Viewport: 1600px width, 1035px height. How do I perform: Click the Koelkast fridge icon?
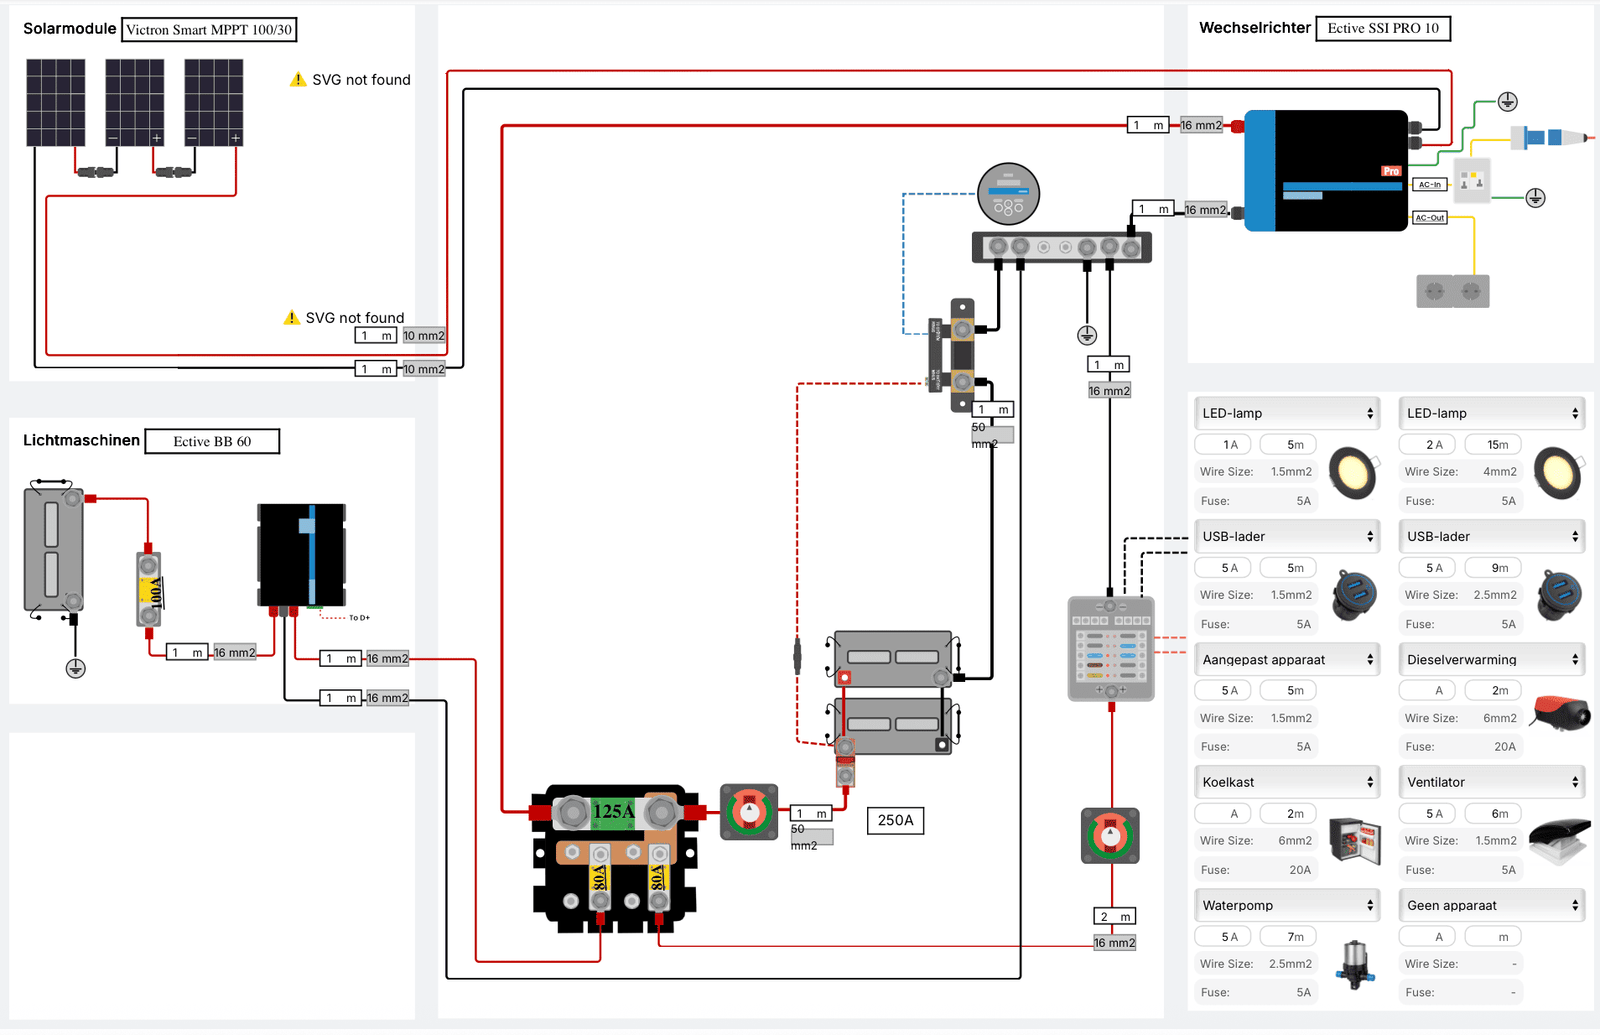[x=1355, y=840]
